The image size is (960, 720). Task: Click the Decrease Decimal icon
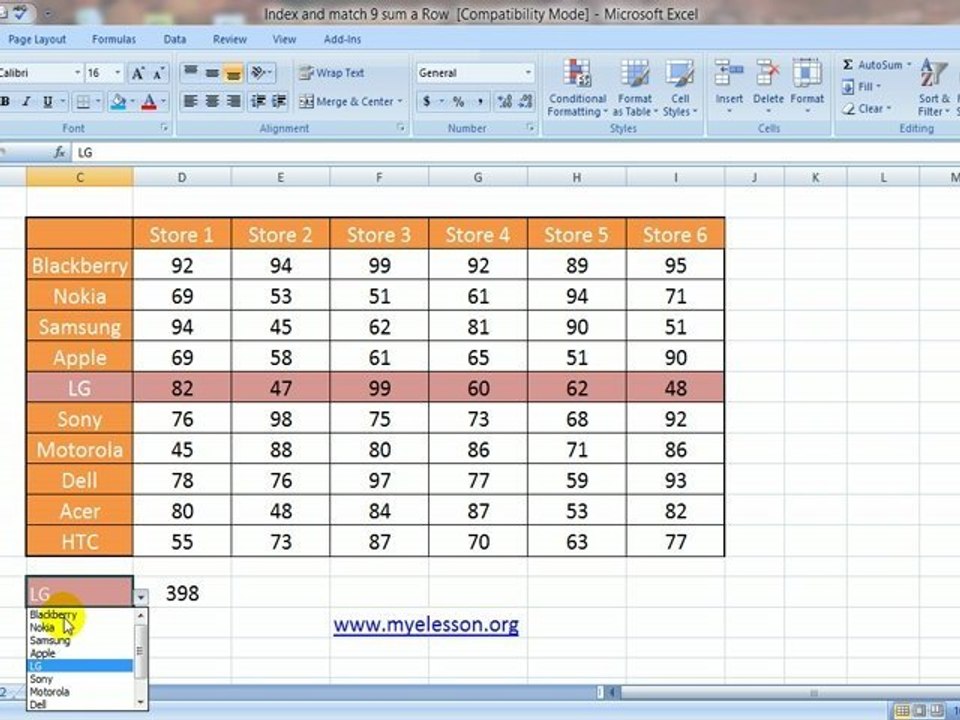click(525, 102)
